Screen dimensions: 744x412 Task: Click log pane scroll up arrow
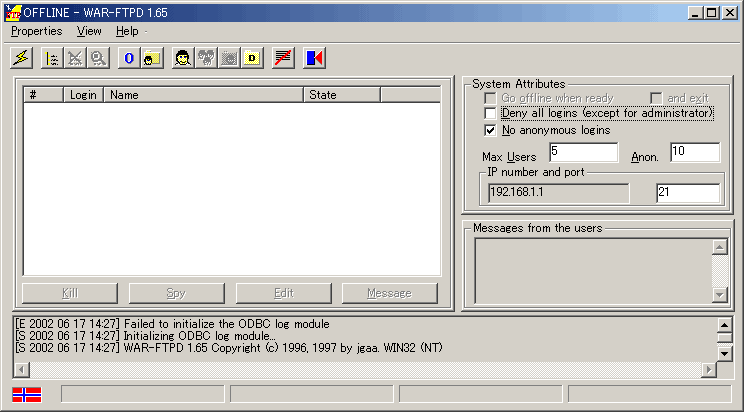point(724,325)
